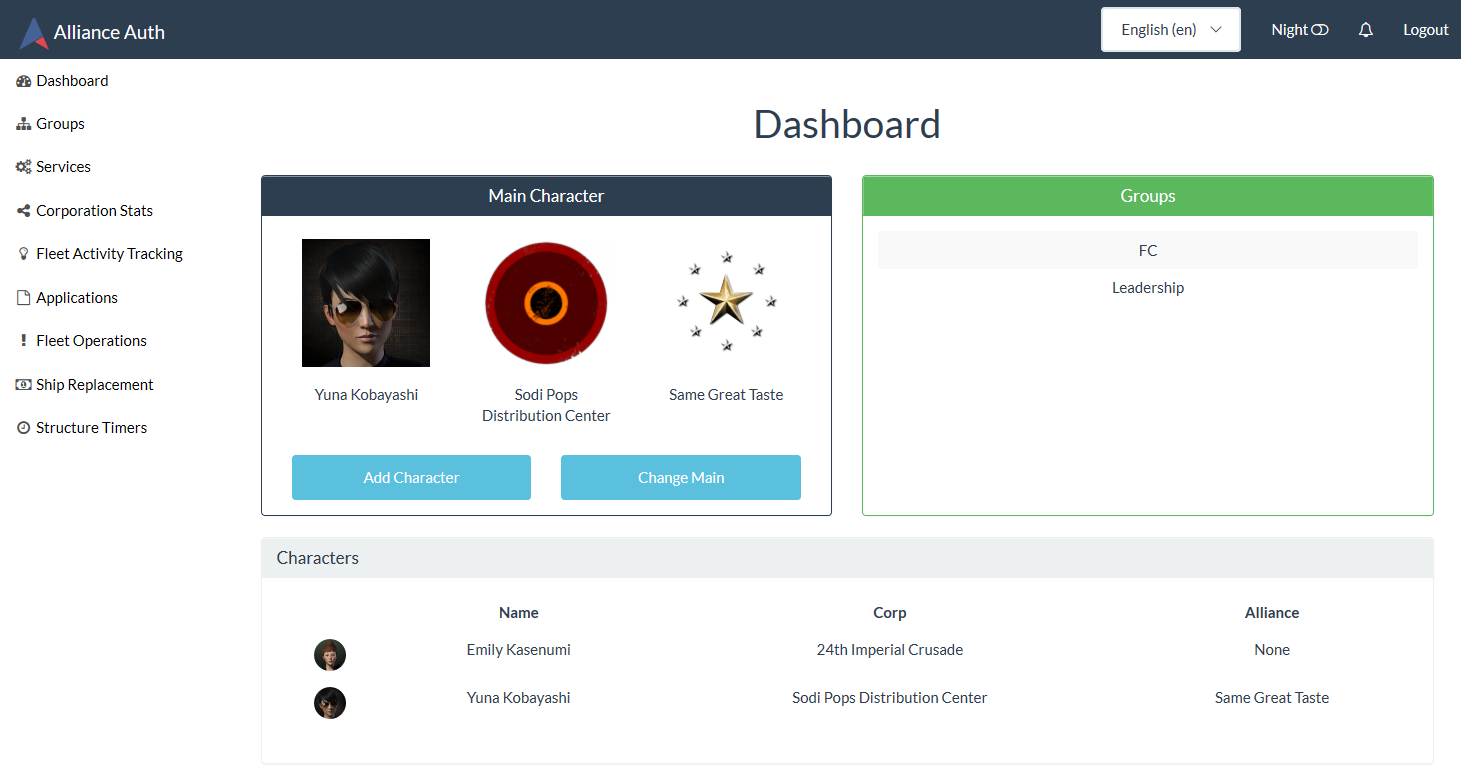Click the Leadership group entry

[1147, 287]
